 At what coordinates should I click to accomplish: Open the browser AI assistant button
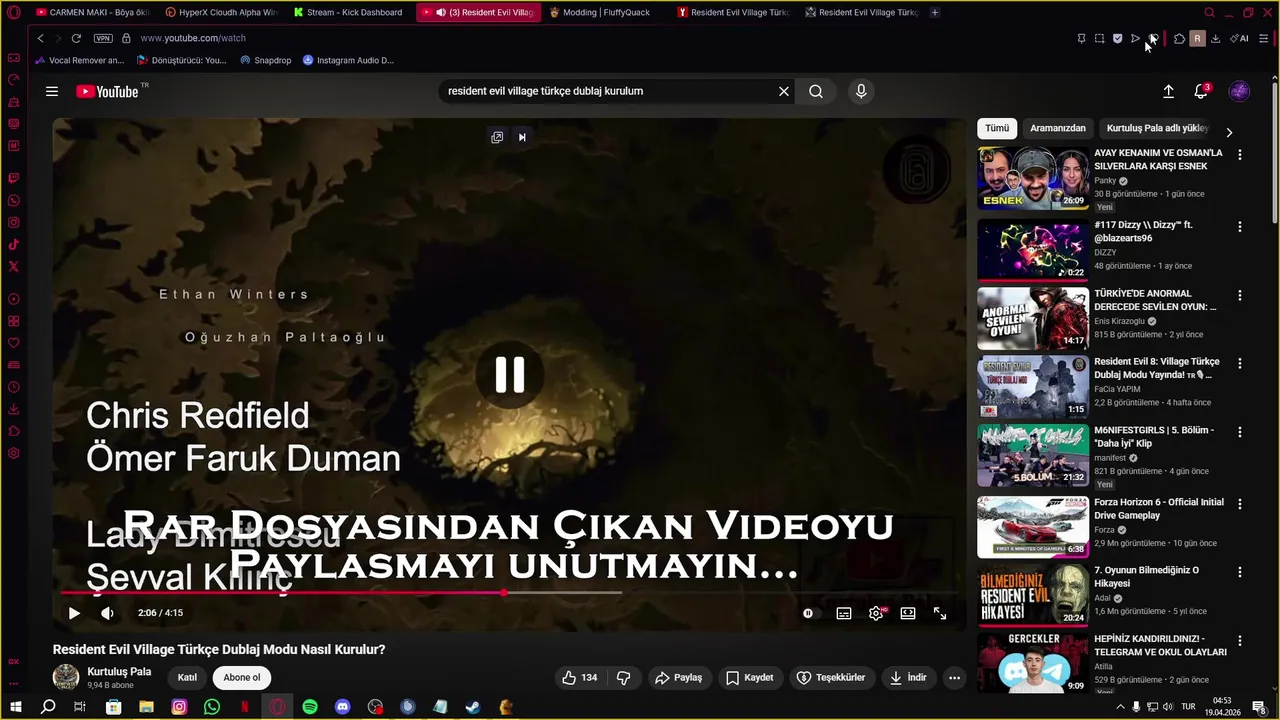pyautogui.click(x=1239, y=38)
